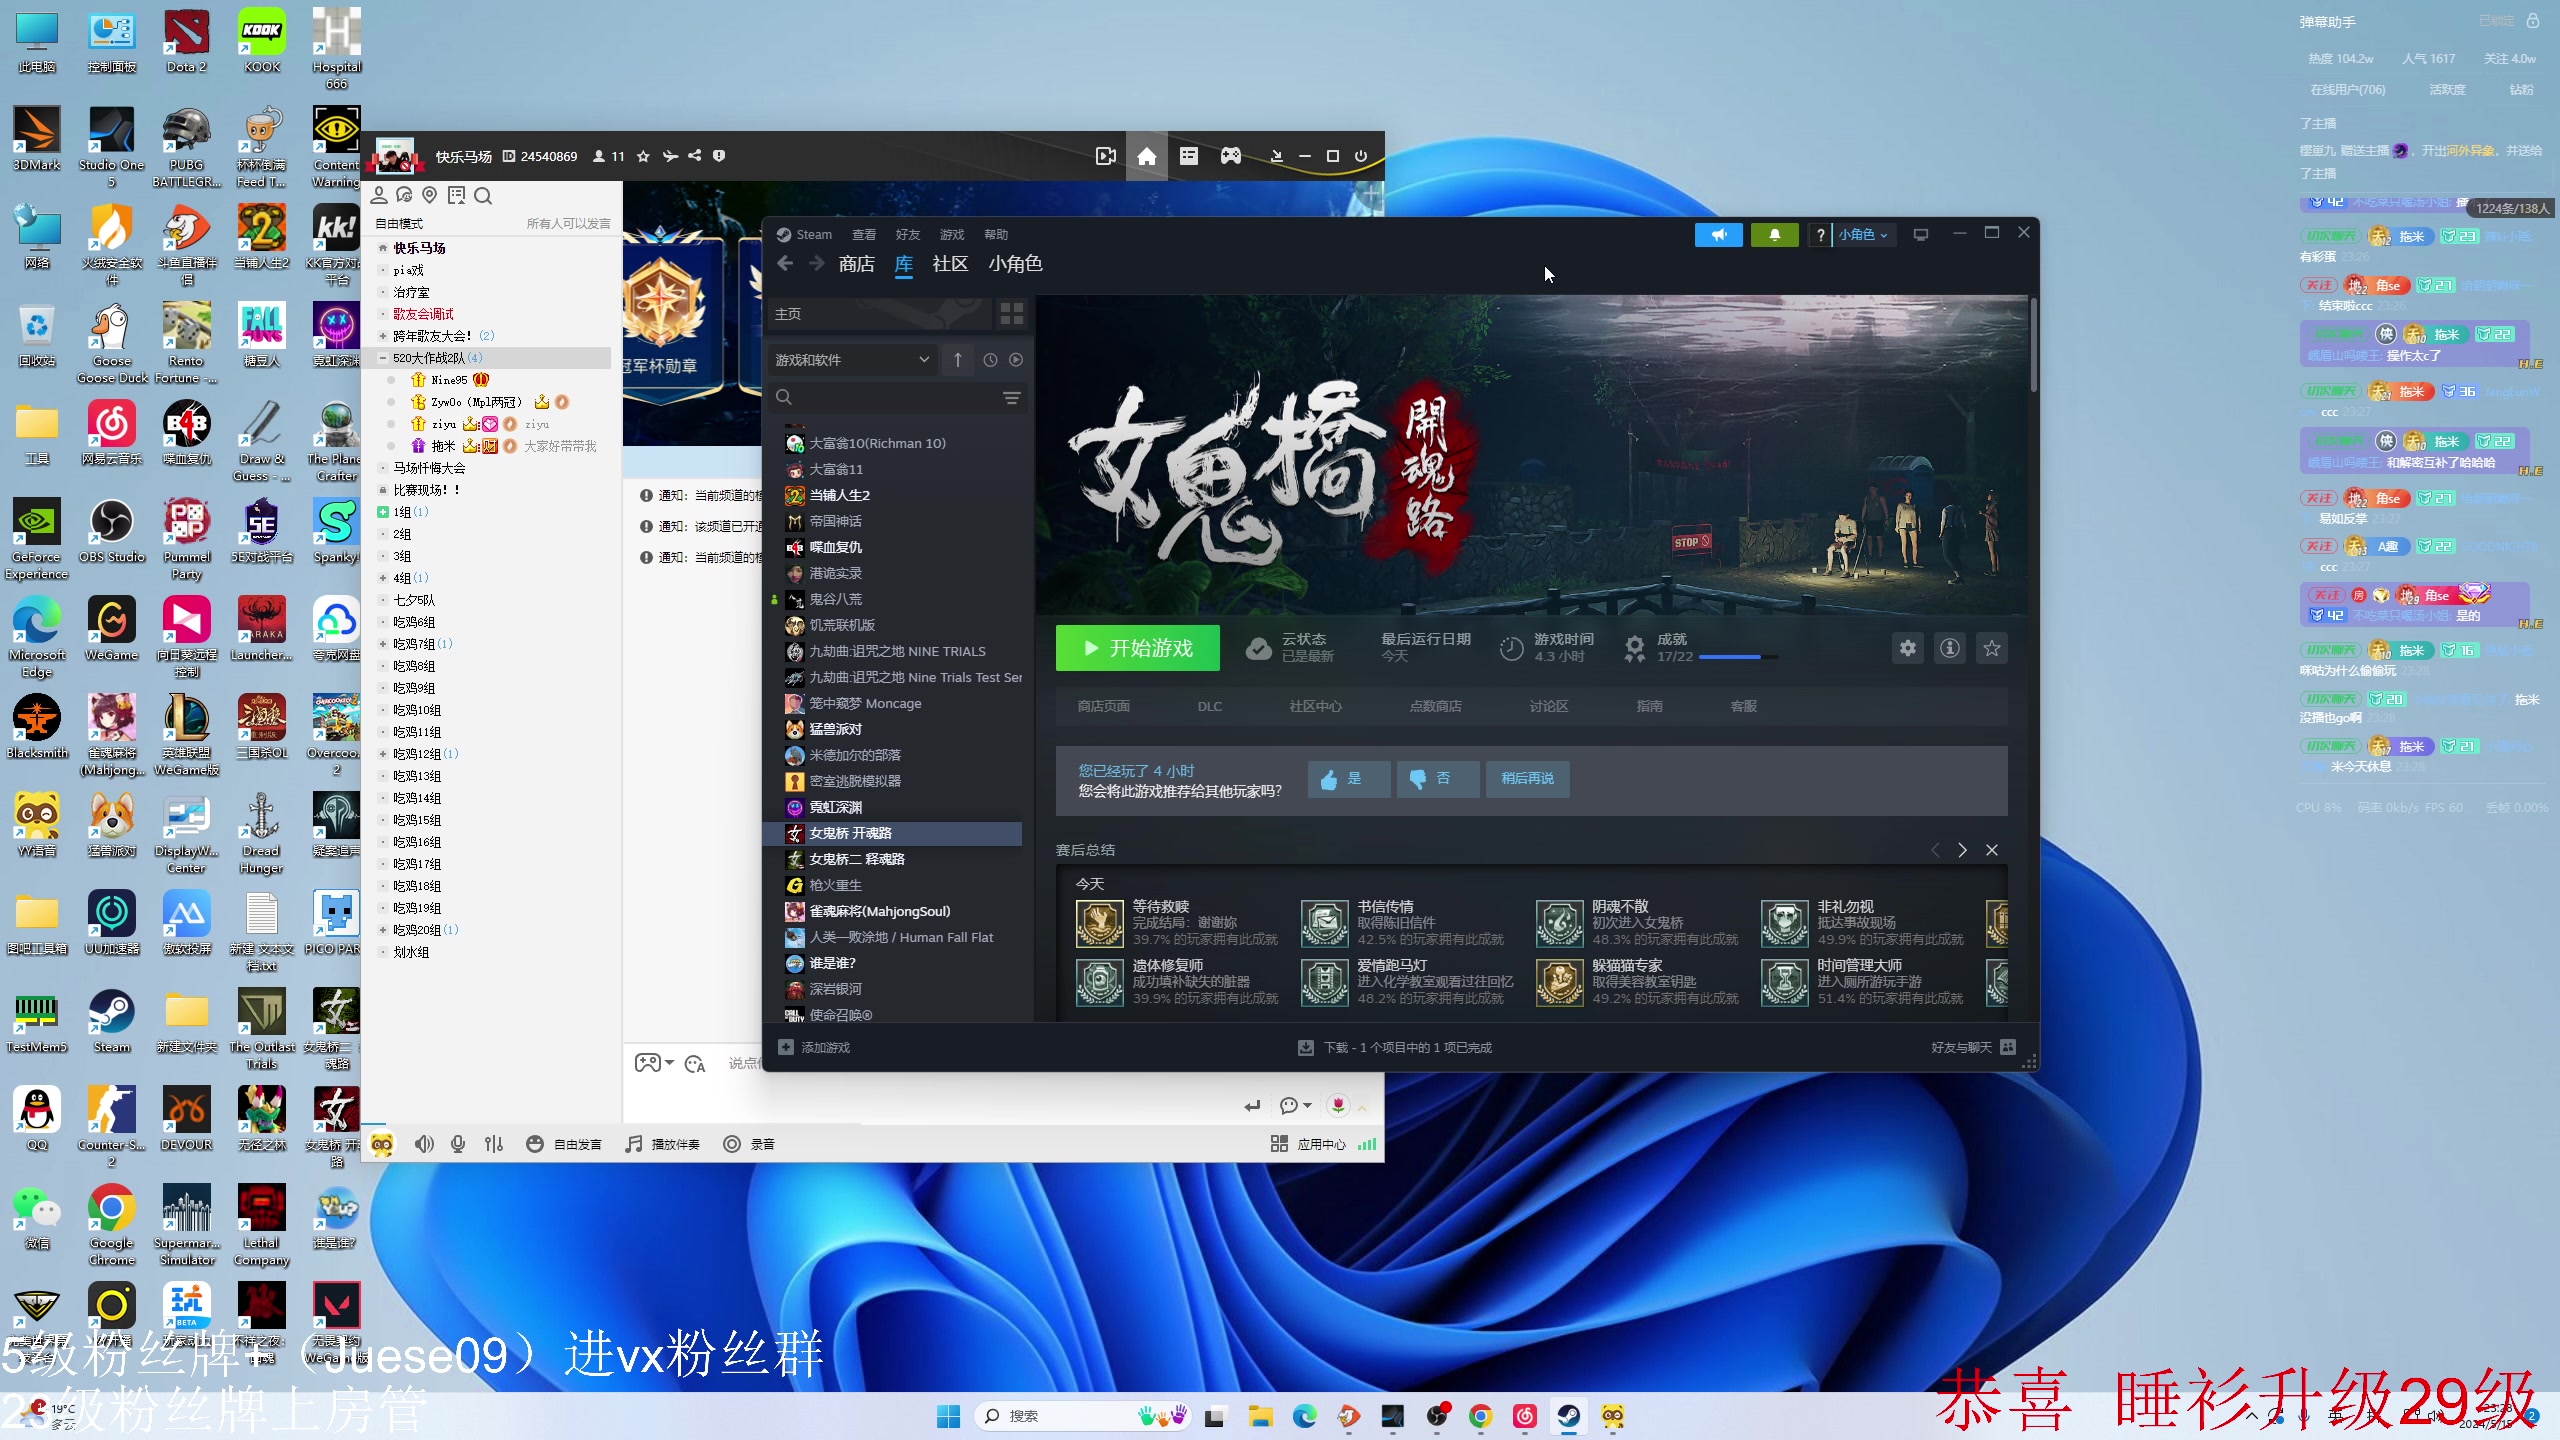Click Steam announcements megaphone icon
Image resolution: width=2560 pixels, height=1440 pixels.
1718,234
